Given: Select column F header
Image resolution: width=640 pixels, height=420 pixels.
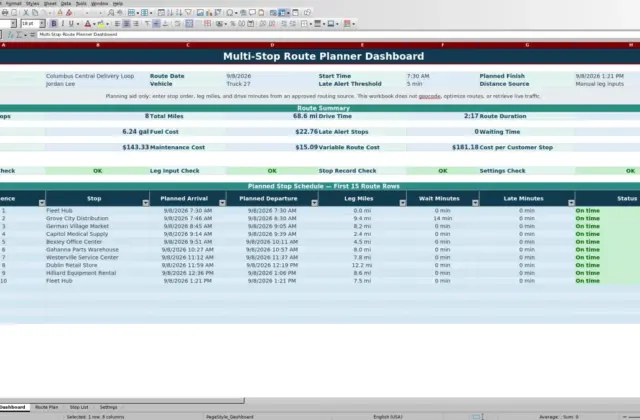Looking at the screenshot, I should [442, 45].
